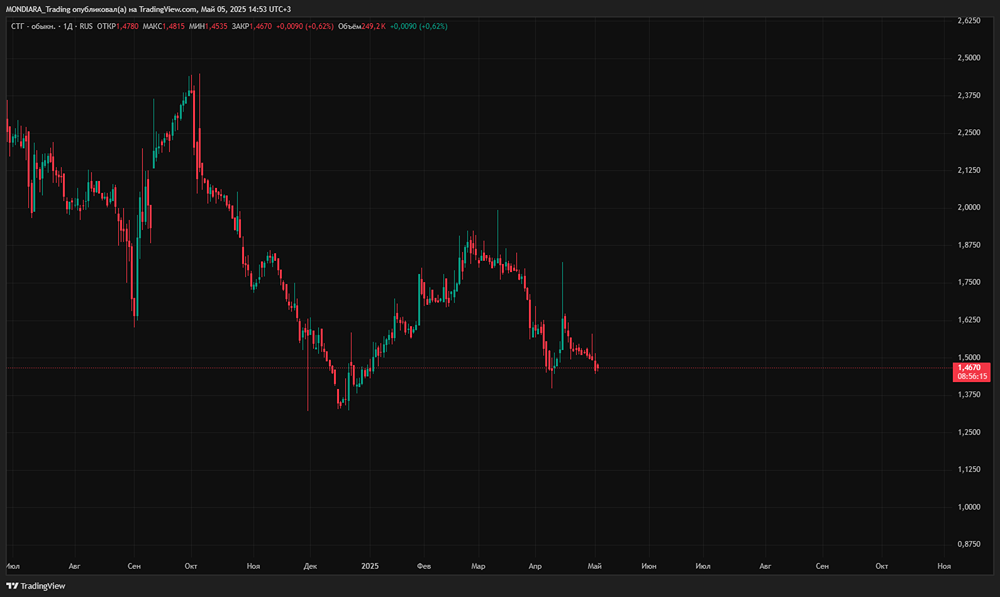Screen dimensions: 1000x597
Task: Click the bar countdown timer 08:56:15
Action: click(x=972, y=376)
